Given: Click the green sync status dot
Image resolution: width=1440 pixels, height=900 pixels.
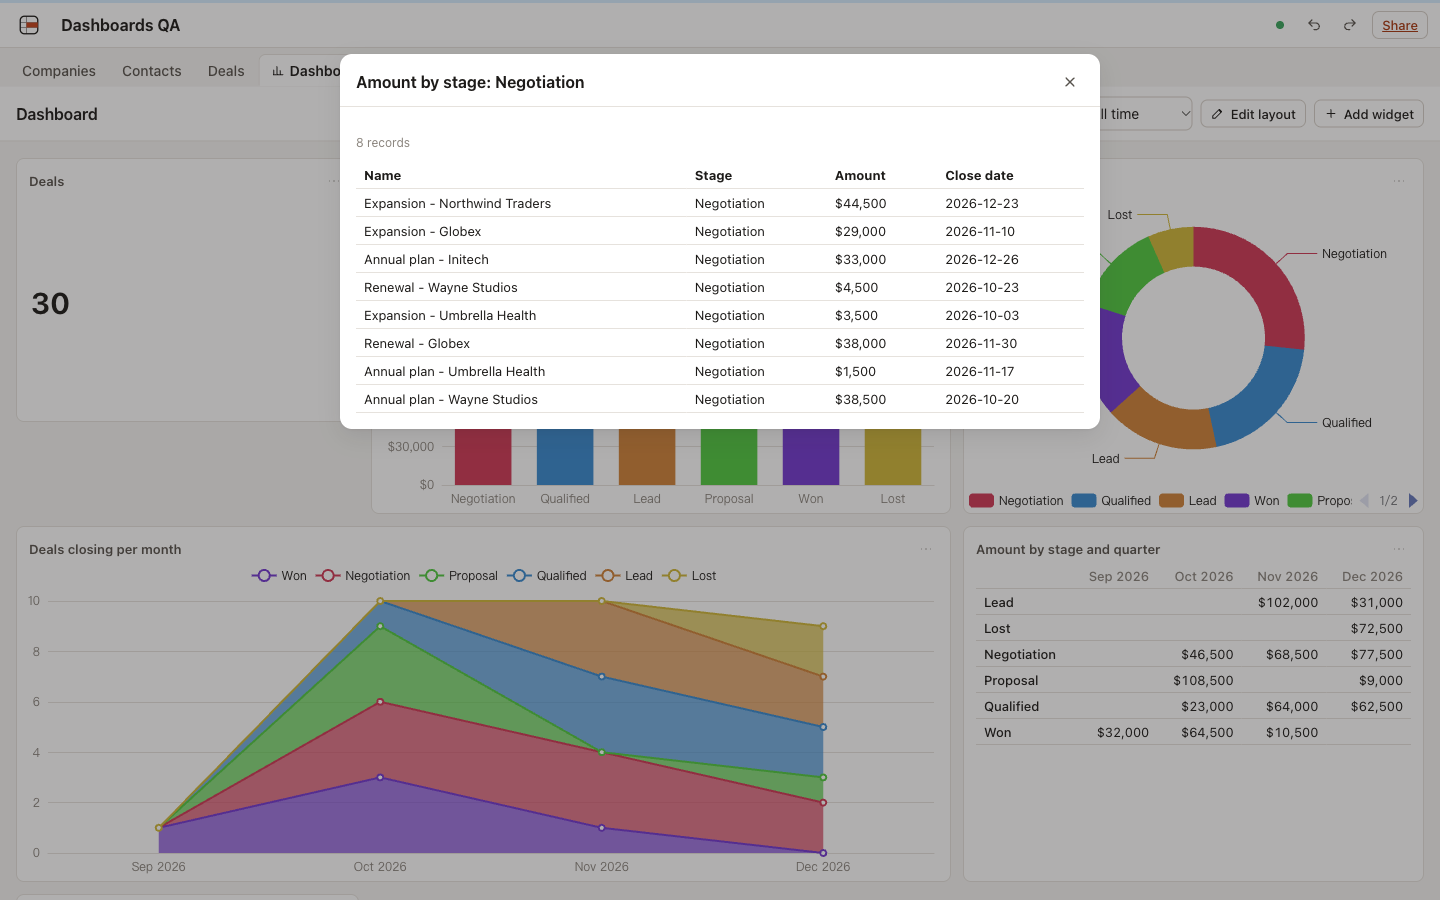Looking at the screenshot, I should [x=1280, y=25].
